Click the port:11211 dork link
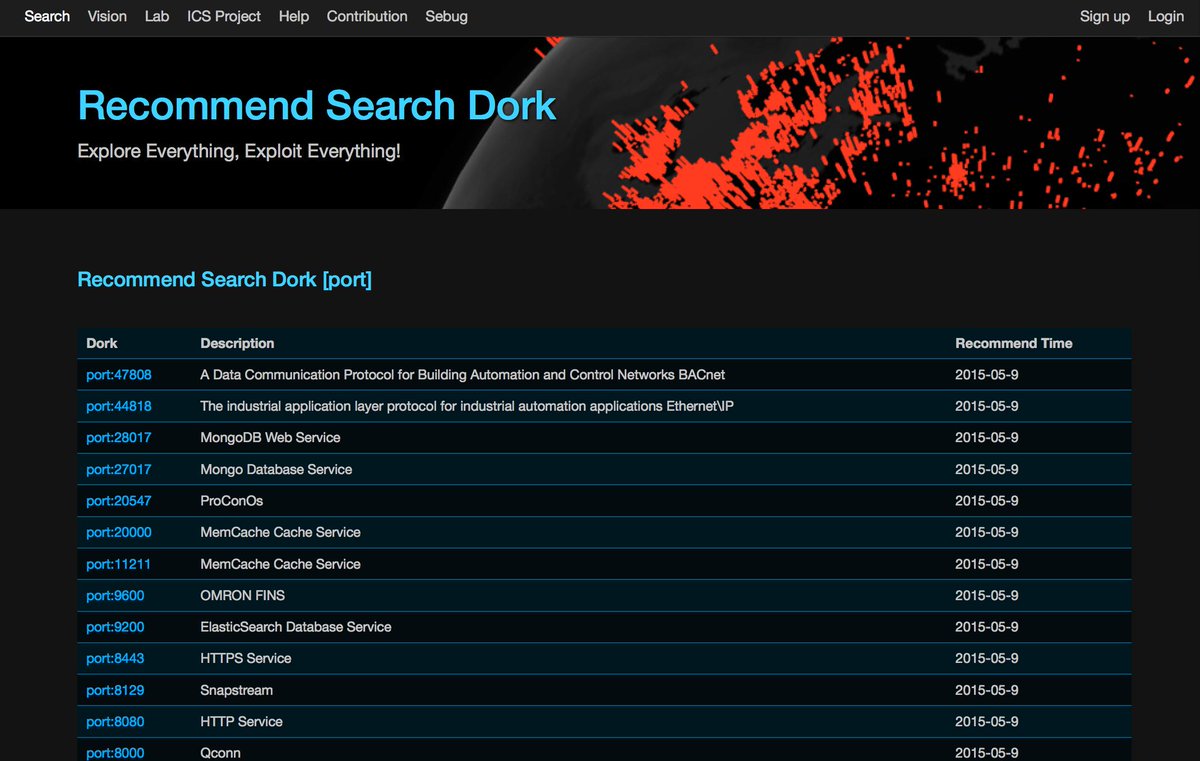 [119, 564]
